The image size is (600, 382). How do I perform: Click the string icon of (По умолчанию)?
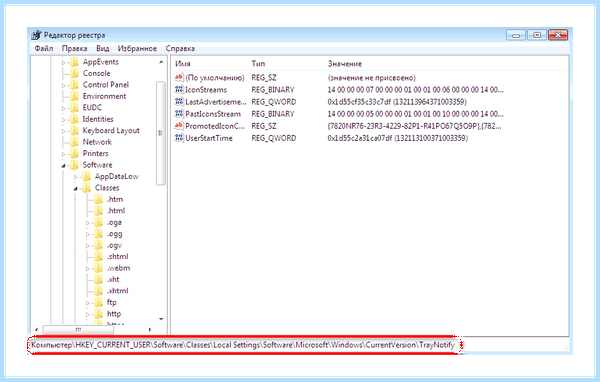179,77
